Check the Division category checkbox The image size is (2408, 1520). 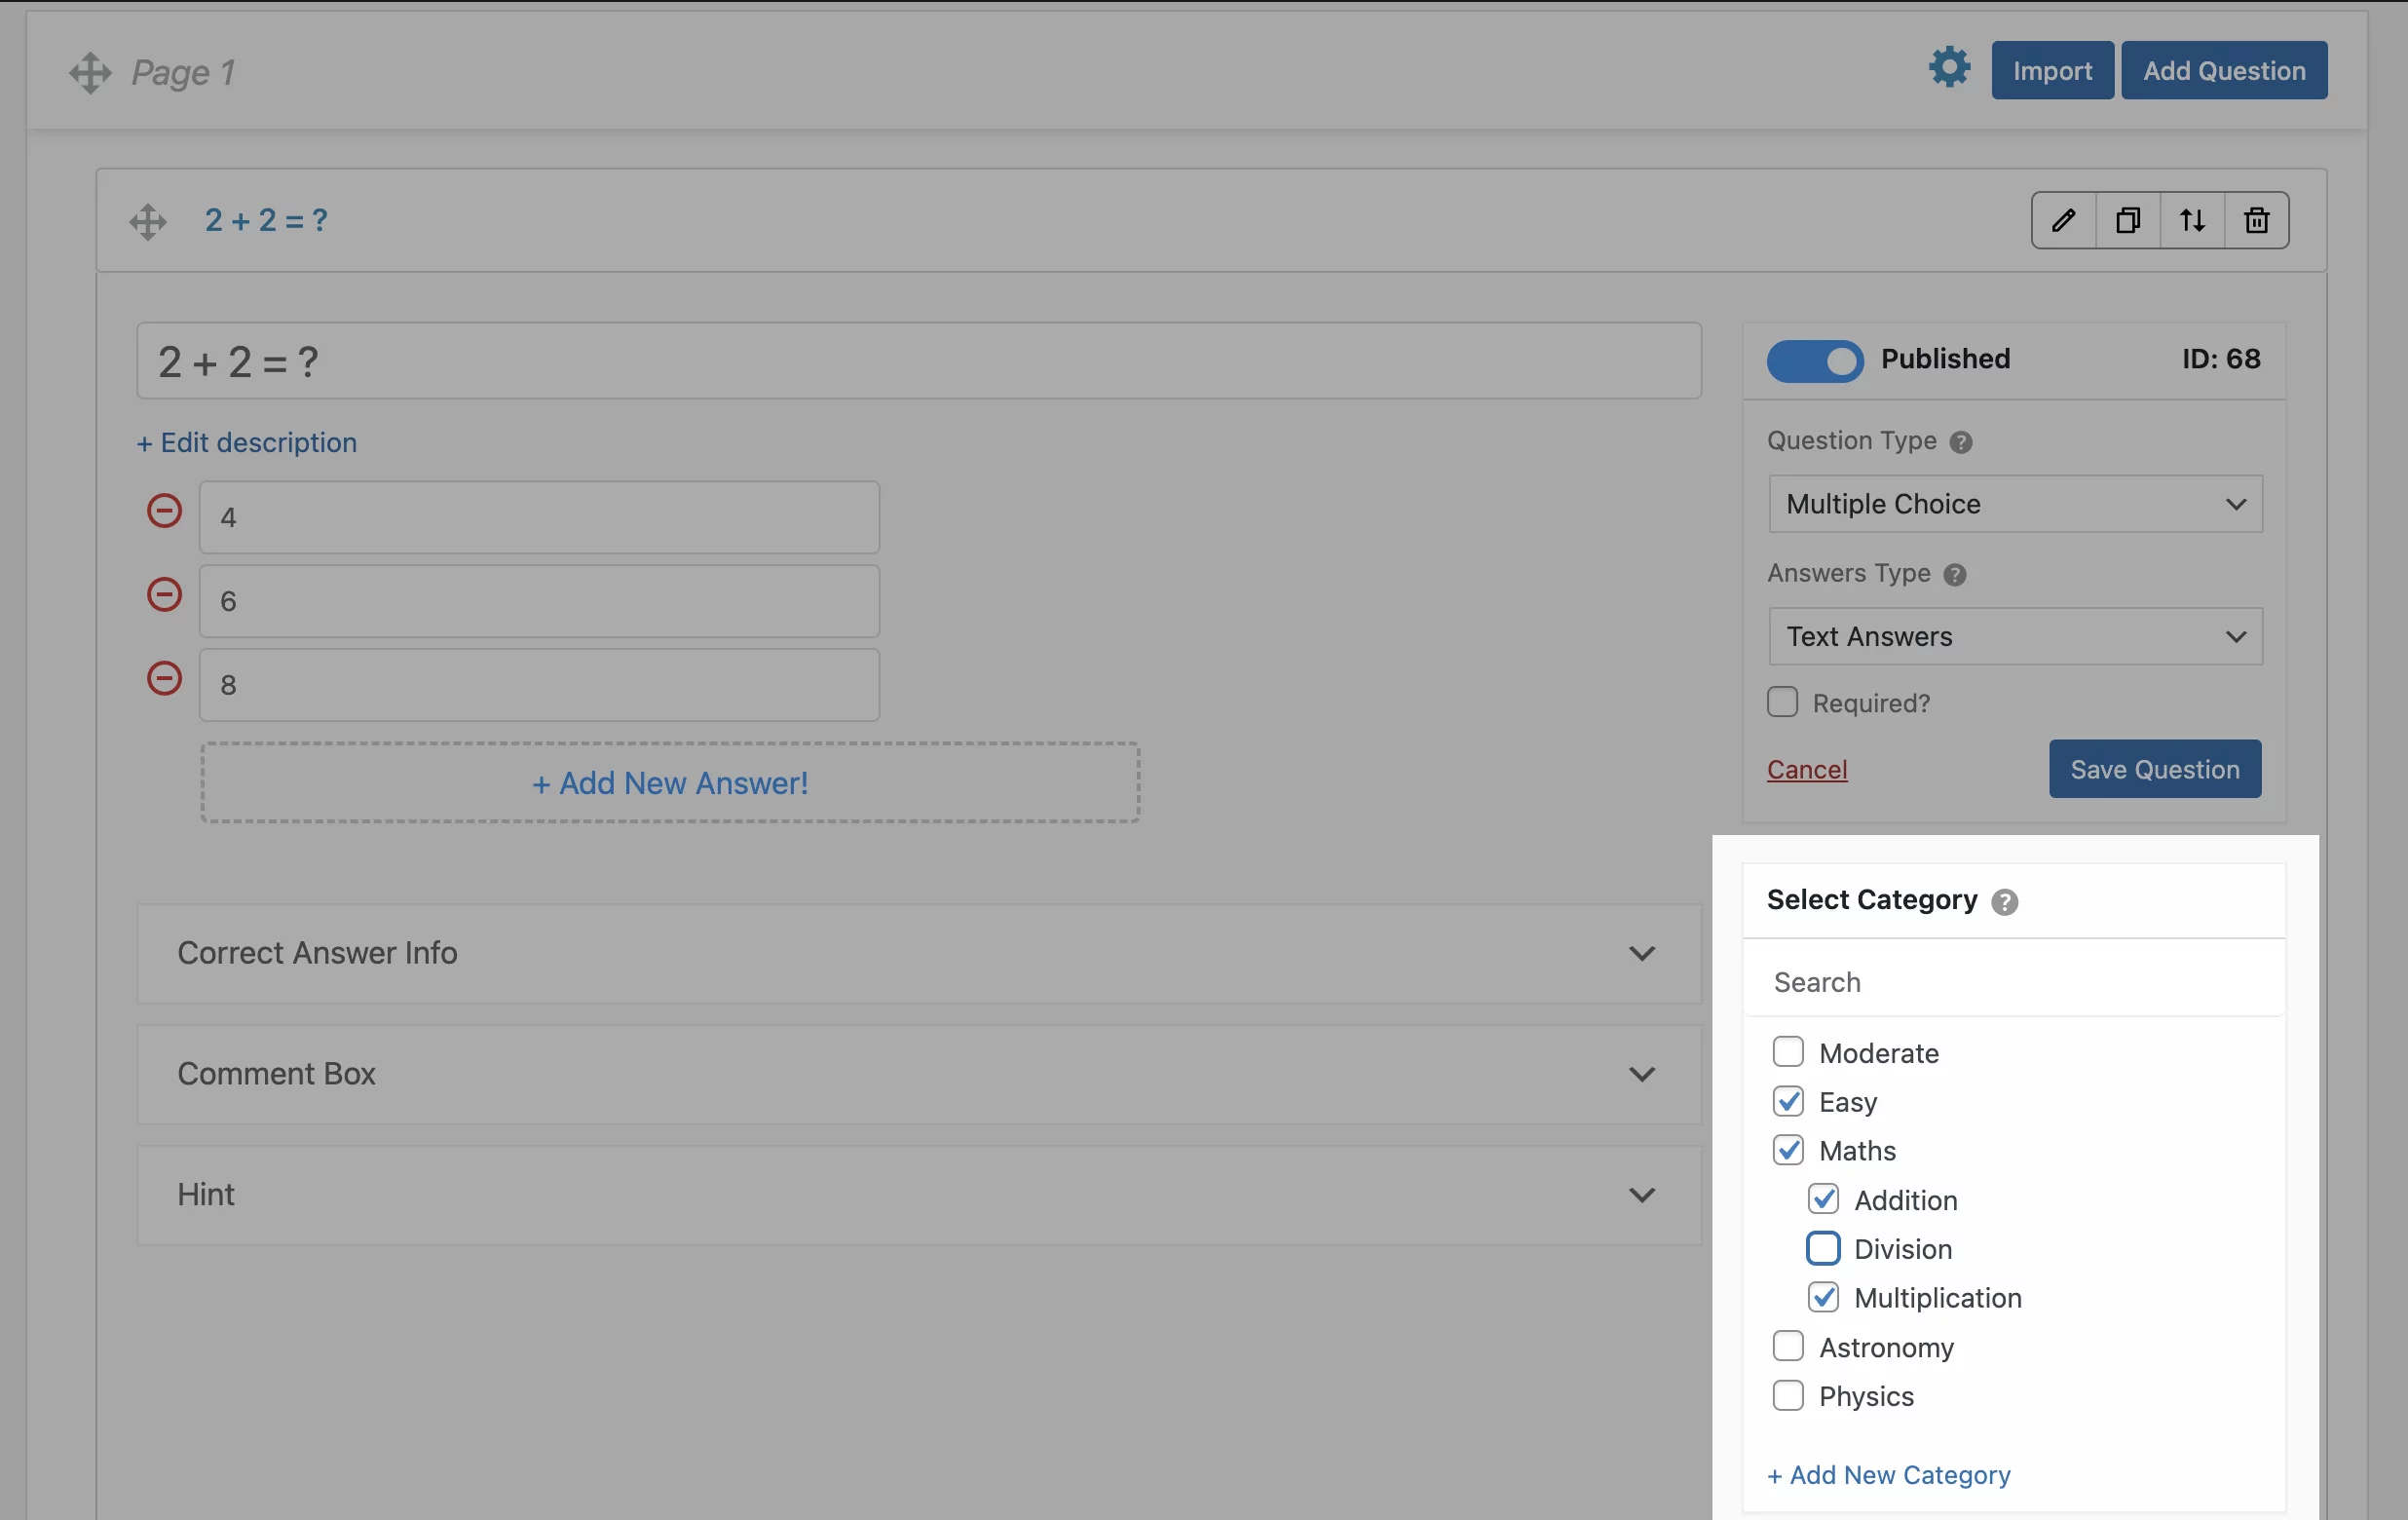tap(1823, 1248)
